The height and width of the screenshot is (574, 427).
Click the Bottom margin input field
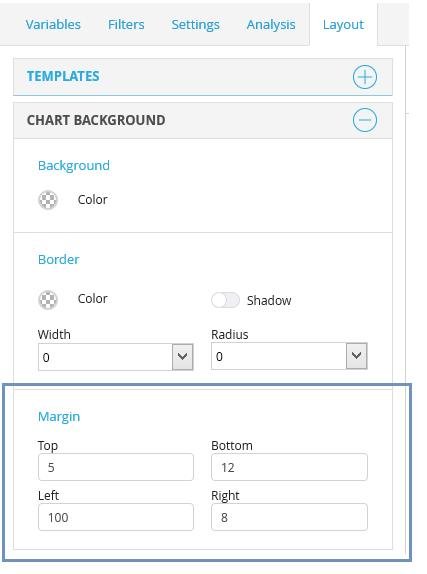coord(289,467)
